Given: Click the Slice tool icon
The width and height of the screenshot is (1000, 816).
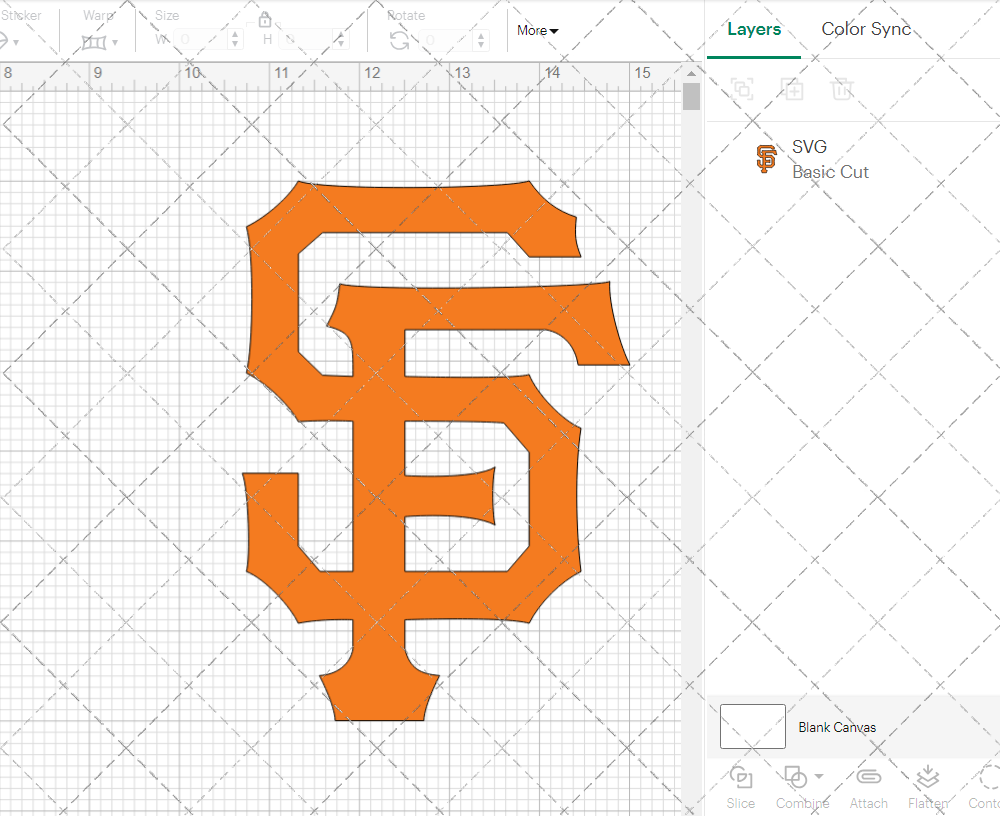Looking at the screenshot, I should coord(741,778).
